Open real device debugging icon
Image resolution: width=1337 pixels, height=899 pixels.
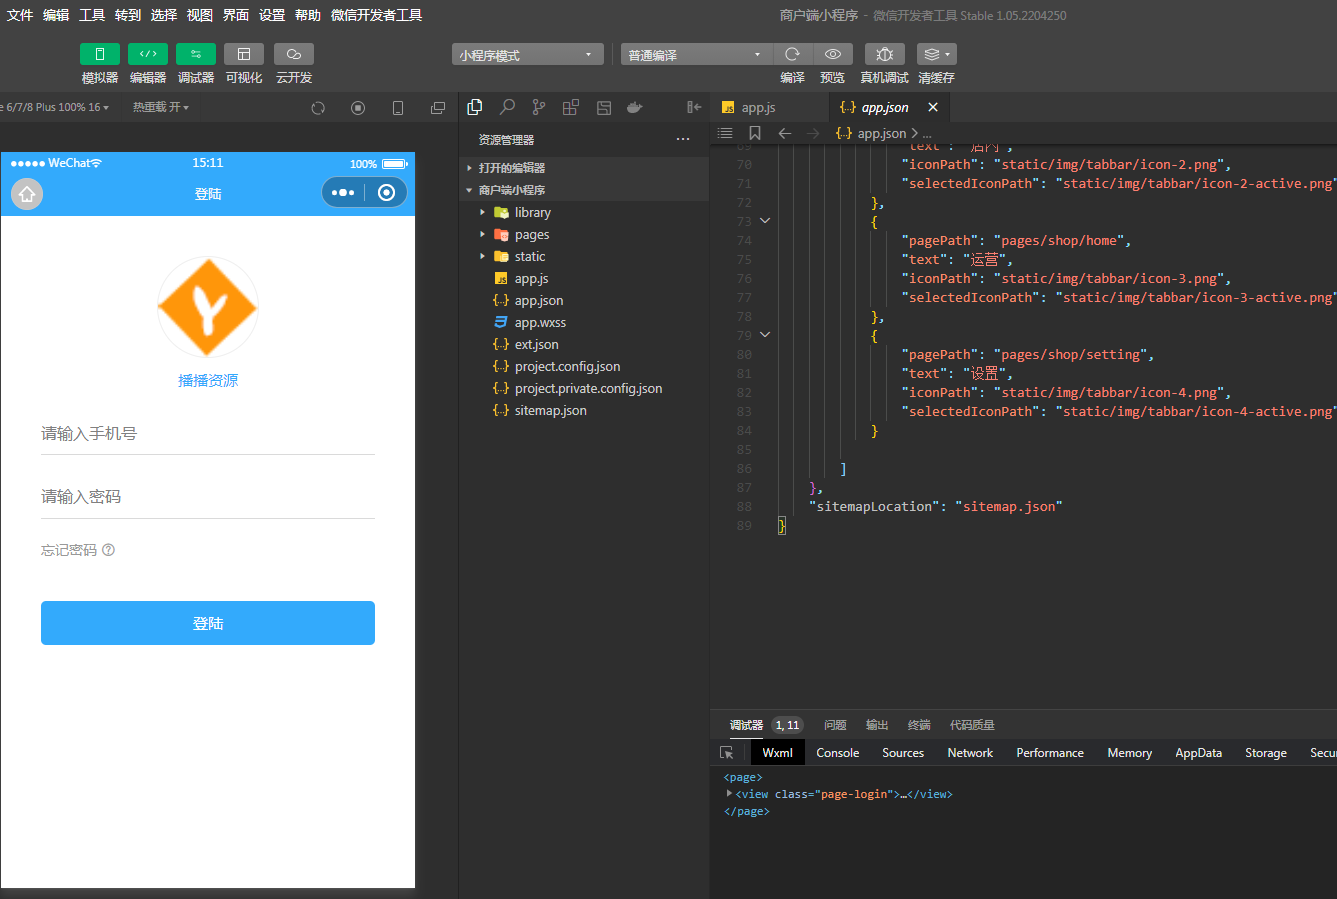[884, 54]
